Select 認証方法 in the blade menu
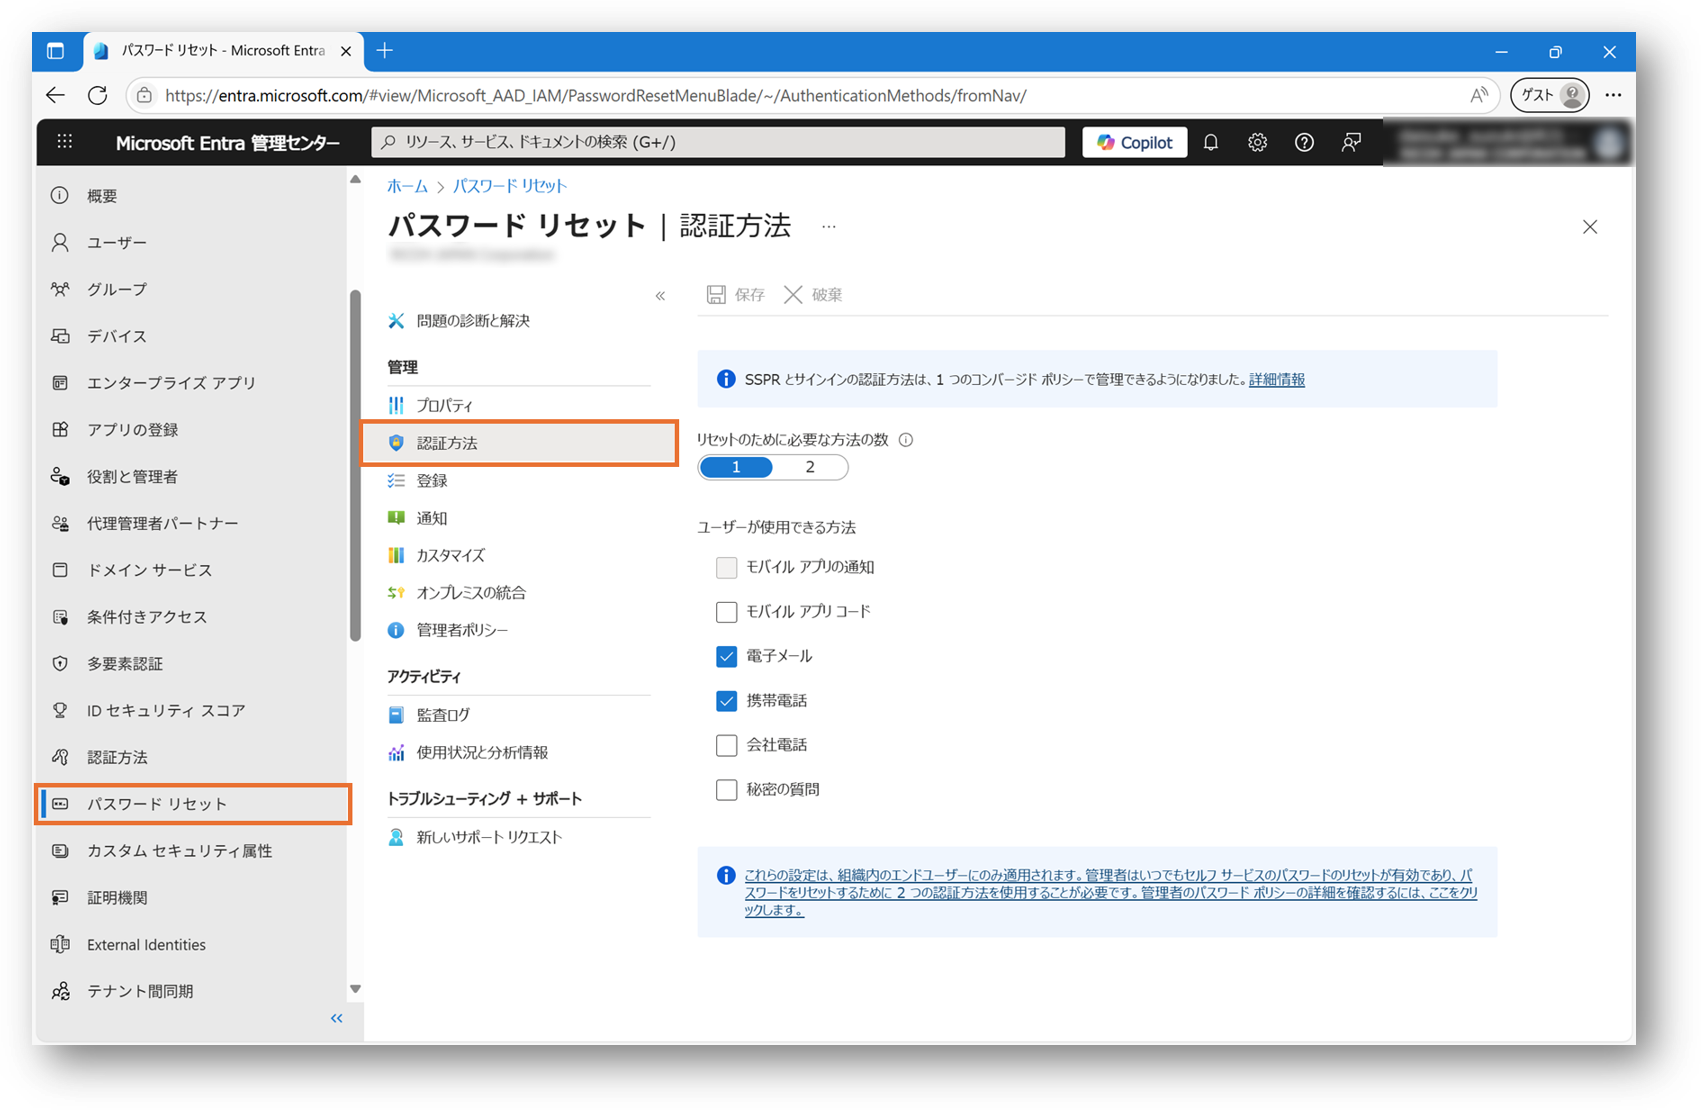Image resolution: width=1701 pixels, height=1110 pixels. (519, 443)
